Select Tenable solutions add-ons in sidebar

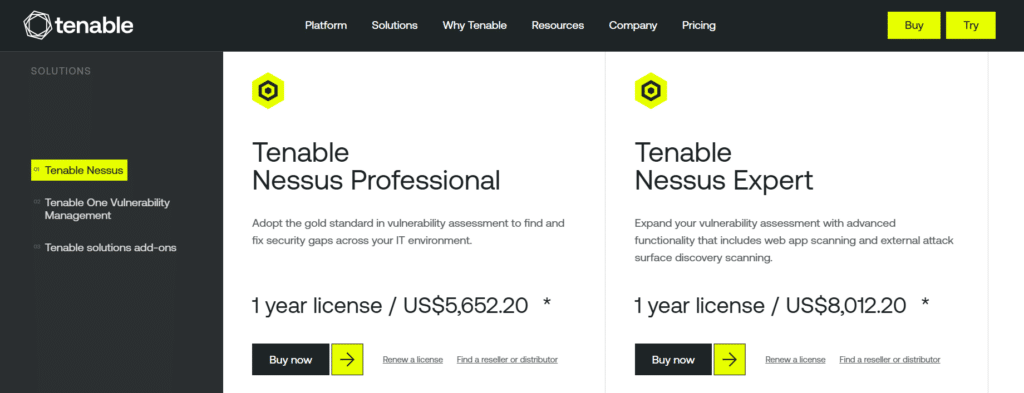point(110,247)
